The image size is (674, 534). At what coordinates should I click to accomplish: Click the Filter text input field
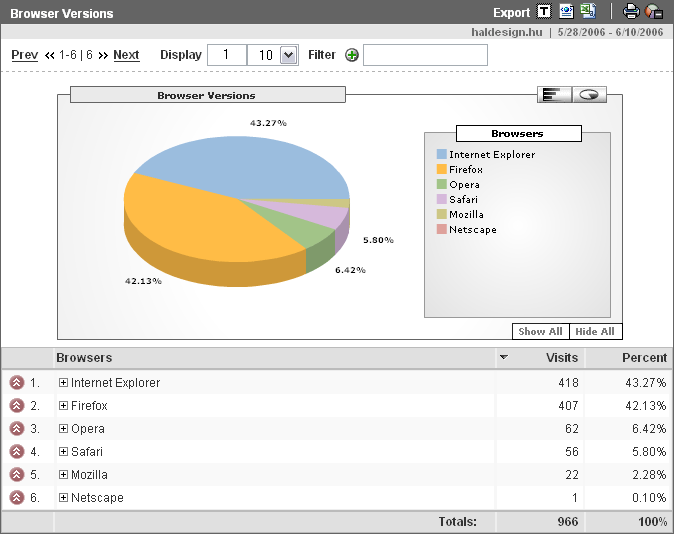tap(425, 55)
